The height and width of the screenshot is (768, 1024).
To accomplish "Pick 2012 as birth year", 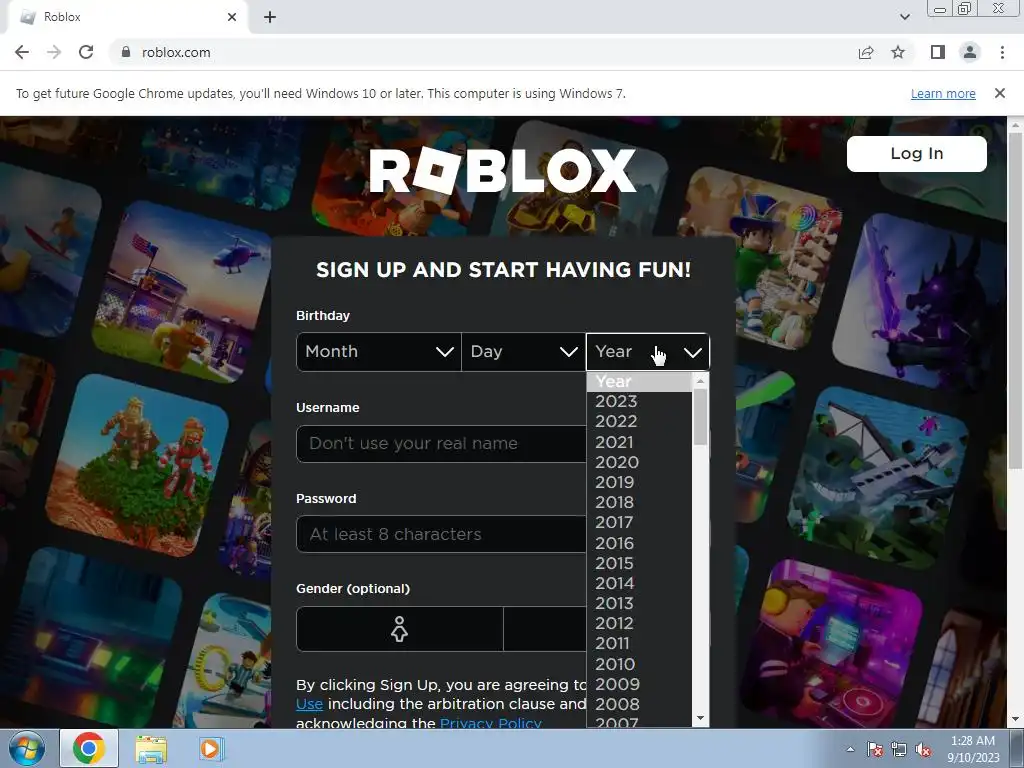I will (x=639, y=624).
